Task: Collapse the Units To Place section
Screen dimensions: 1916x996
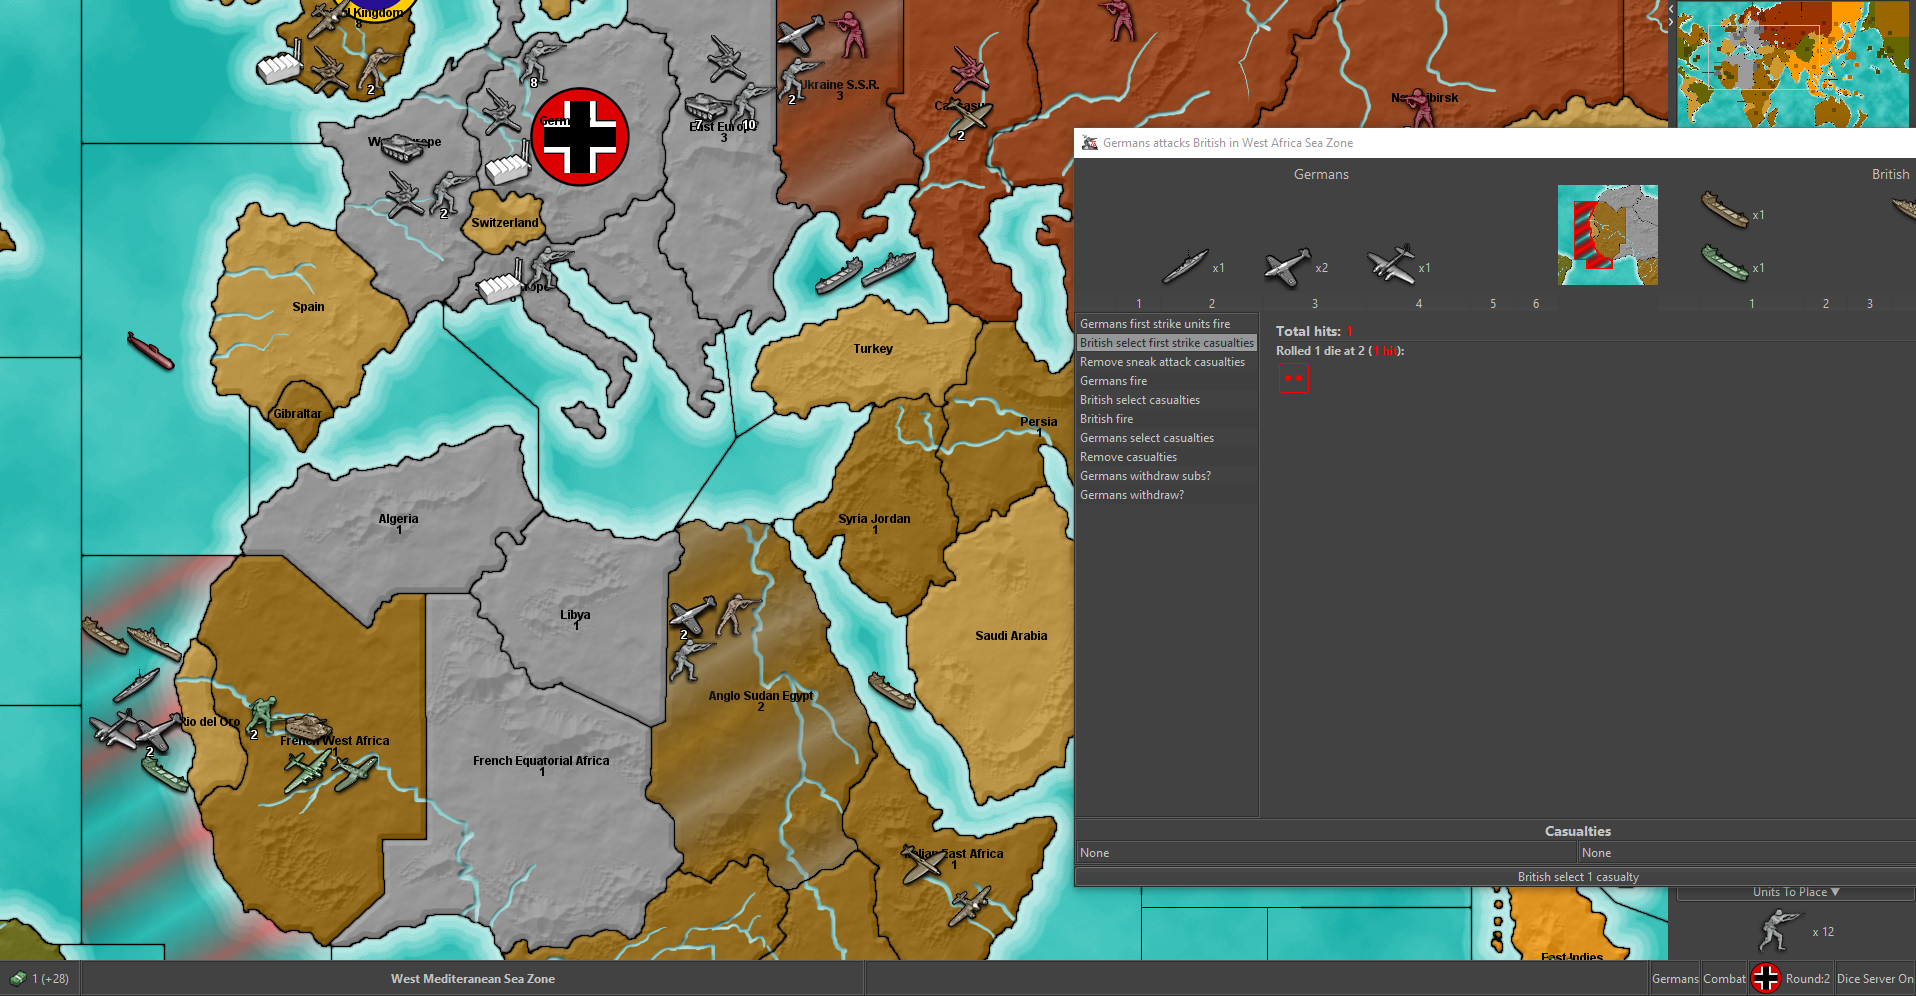Action: pyautogui.click(x=1795, y=892)
